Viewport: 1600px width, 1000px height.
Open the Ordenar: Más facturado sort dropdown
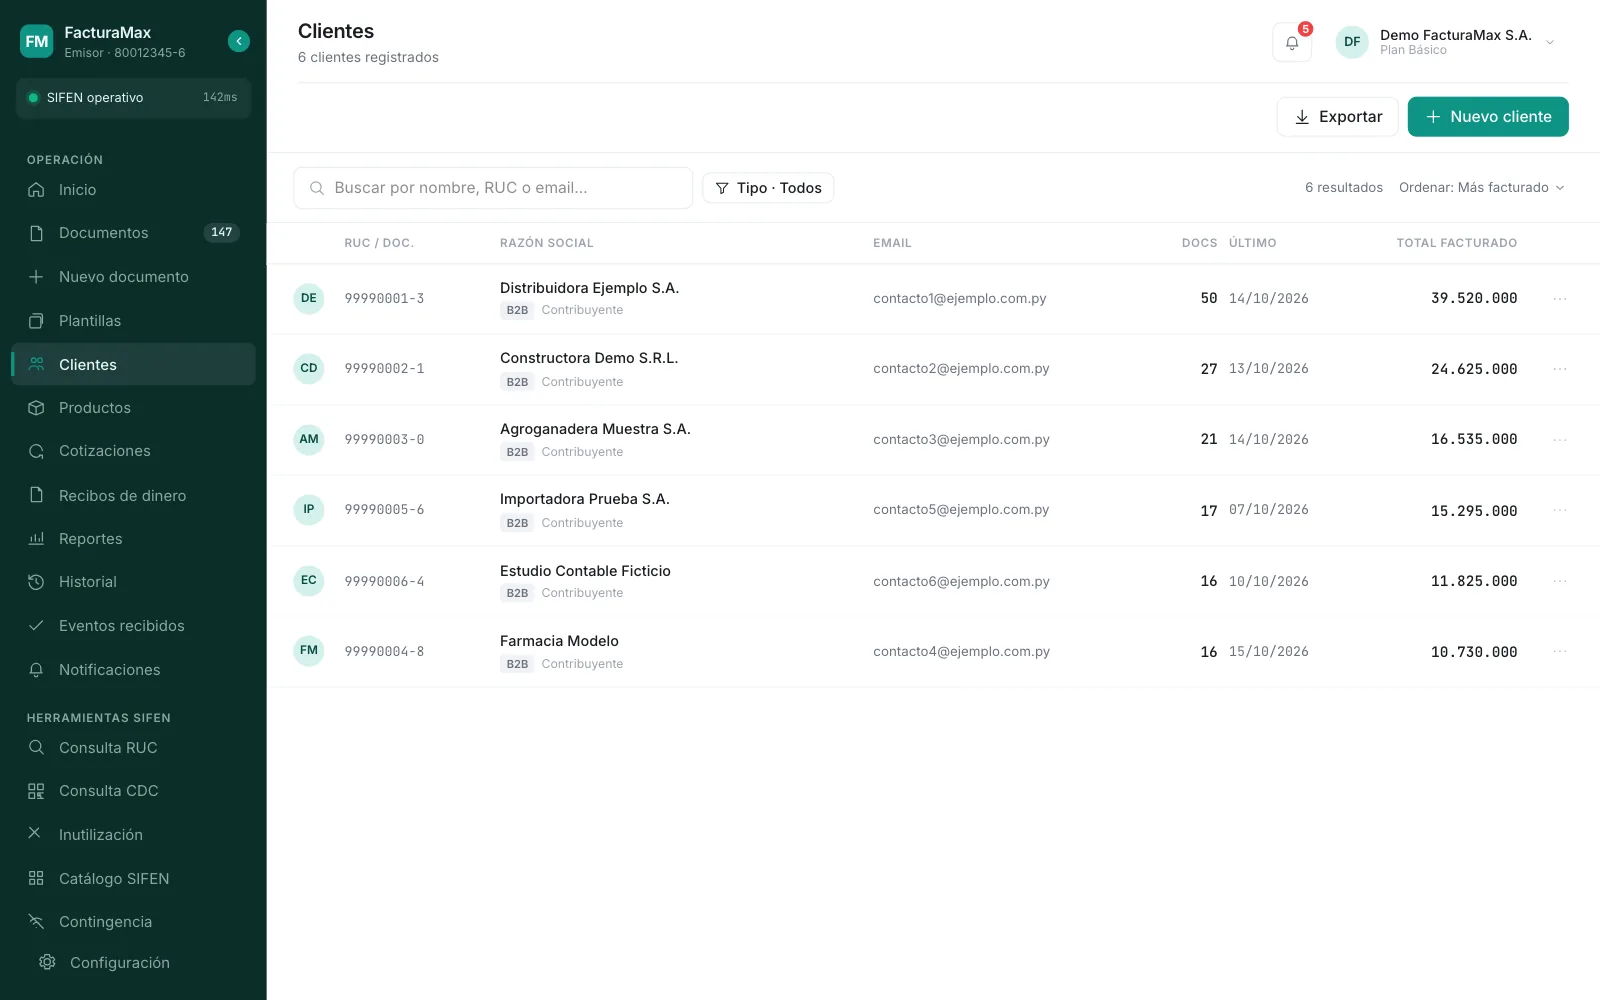[1481, 188]
